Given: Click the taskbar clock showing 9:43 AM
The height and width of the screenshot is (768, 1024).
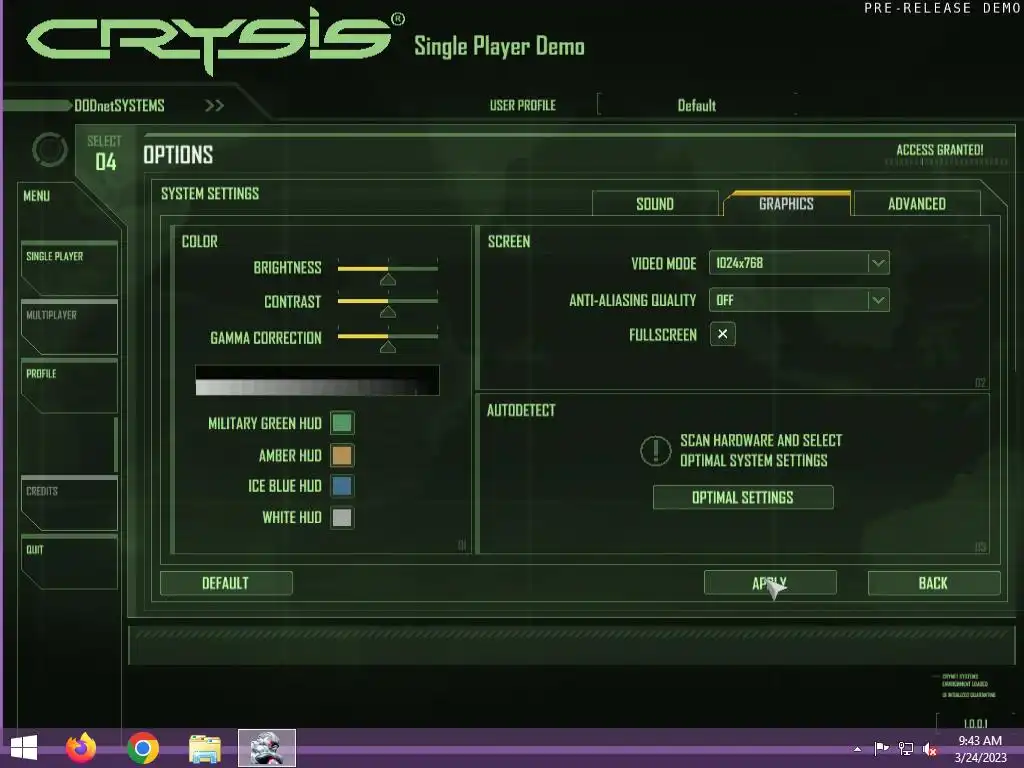Looking at the screenshot, I should 980,749.
